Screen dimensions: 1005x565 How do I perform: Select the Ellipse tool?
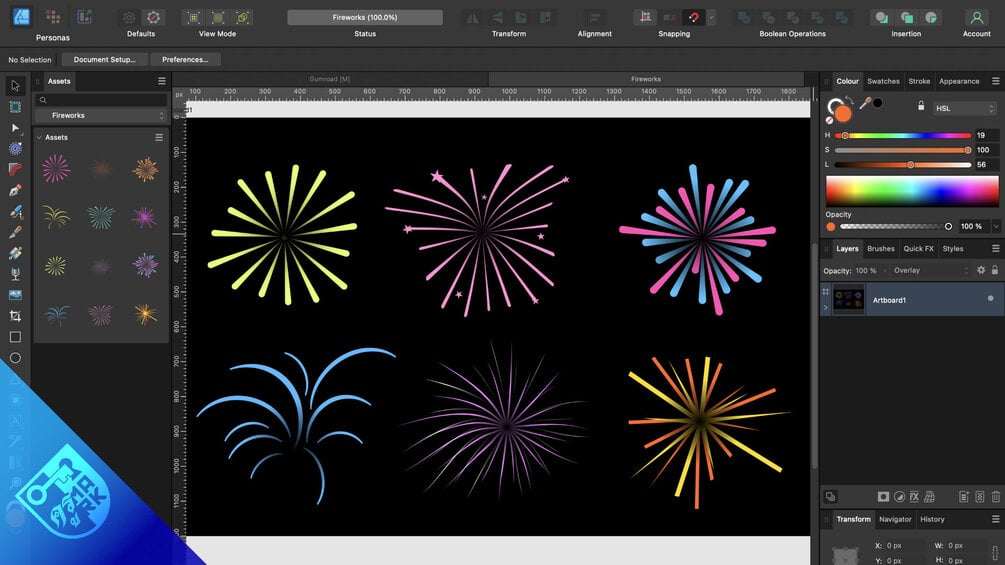pyautogui.click(x=15, y=357)
